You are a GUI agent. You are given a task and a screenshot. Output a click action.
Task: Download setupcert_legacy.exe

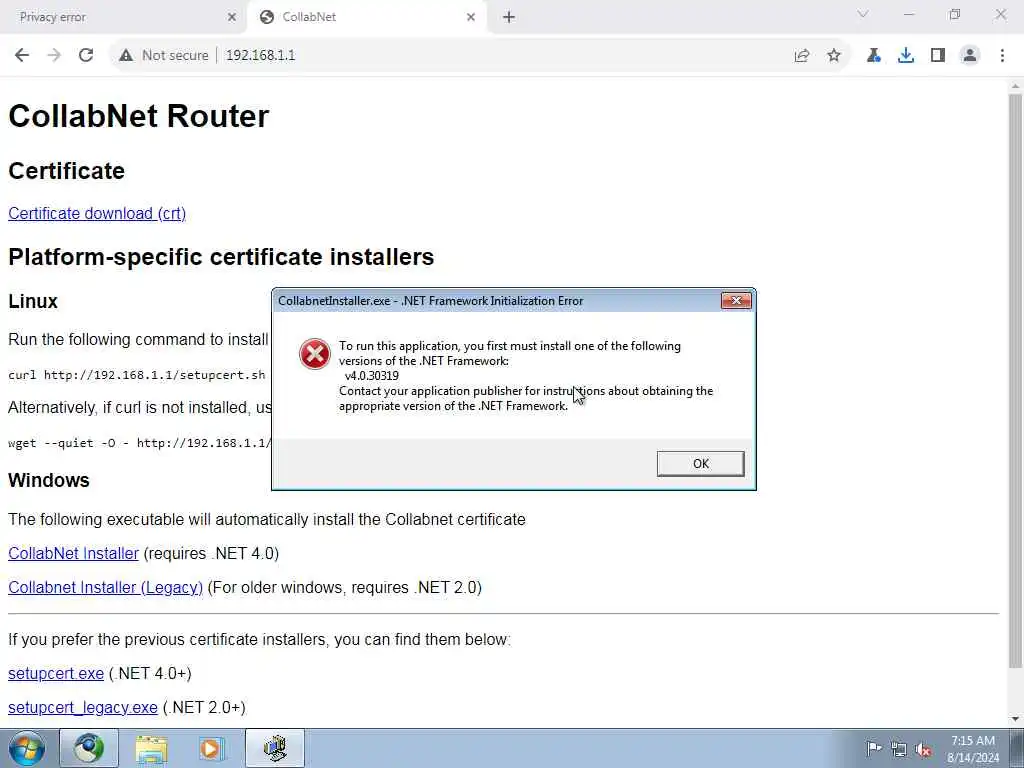82,707
